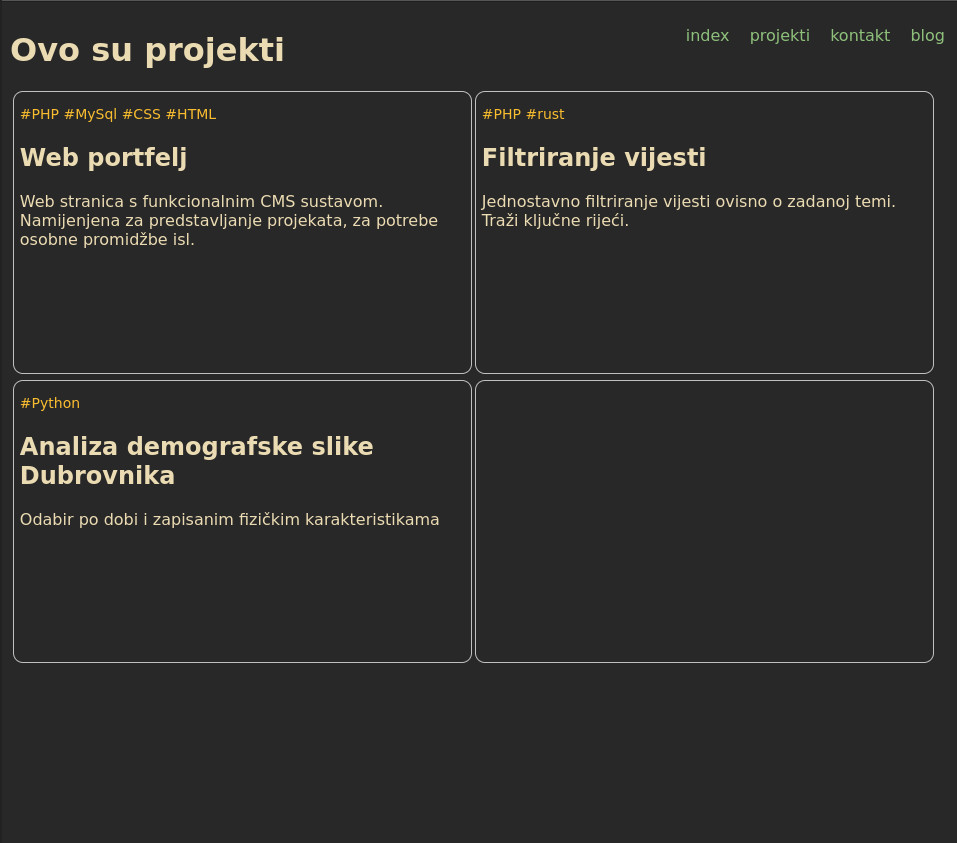
Task: Open the projekti navigation link
Action: point(780,35)
